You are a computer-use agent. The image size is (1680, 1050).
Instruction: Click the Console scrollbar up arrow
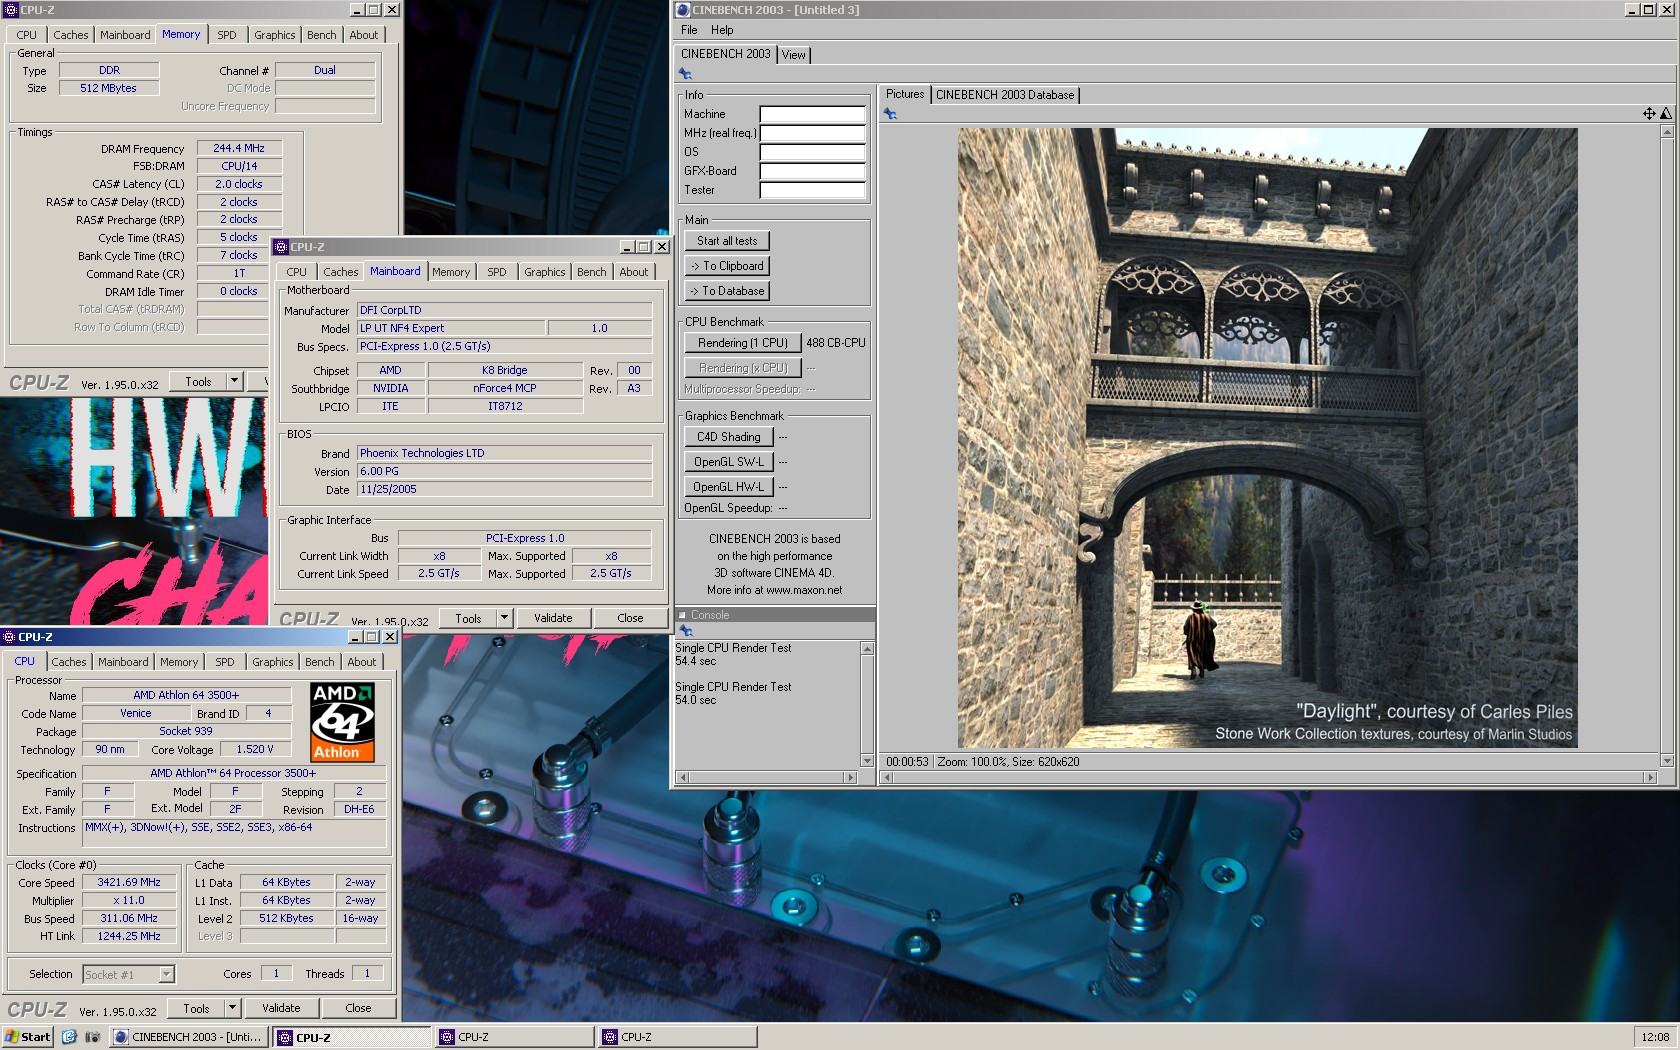867,649
